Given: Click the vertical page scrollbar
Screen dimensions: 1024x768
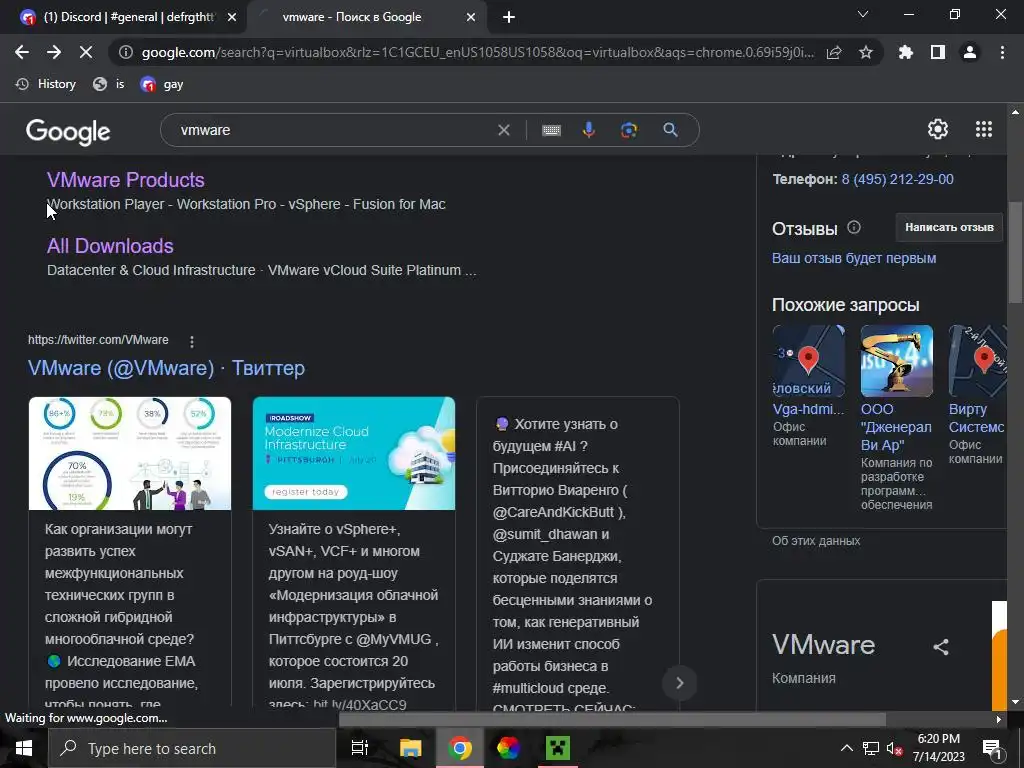Looking at the screenshot, I should click(x=1015, y=251).
